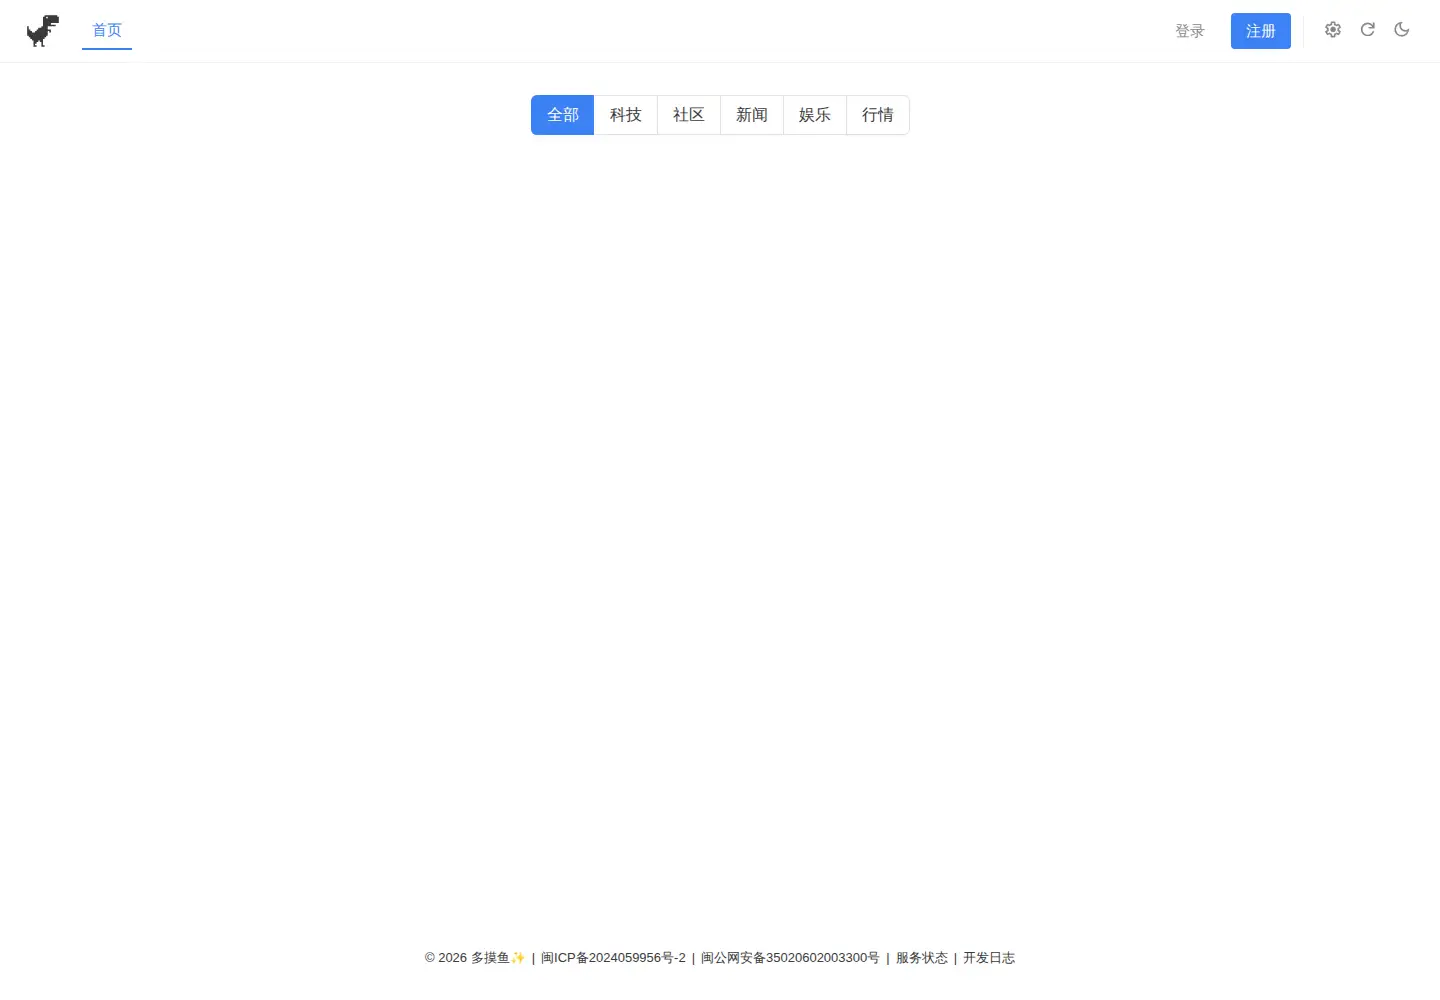This screenshot has width=1440, height=1000.
Task: Open the 闽公网安备35020602003300号 link
Action: [x=790, y=958]
